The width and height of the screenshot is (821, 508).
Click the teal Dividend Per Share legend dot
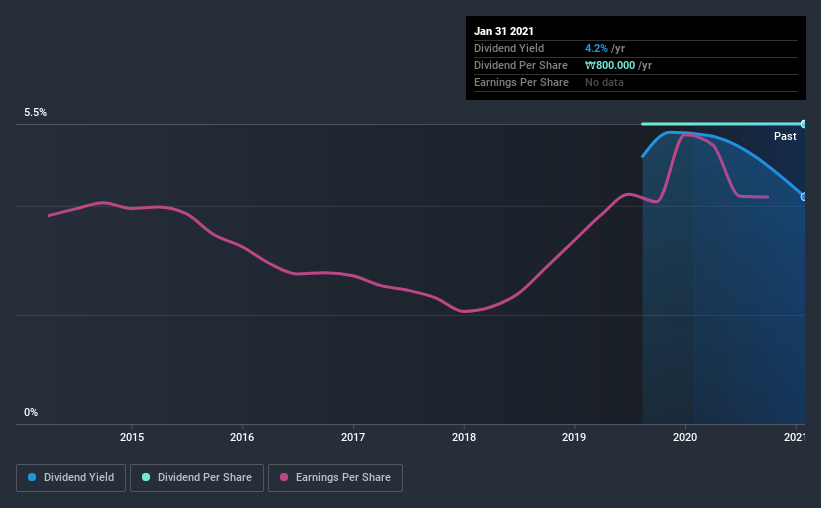[x=146, y=477]
